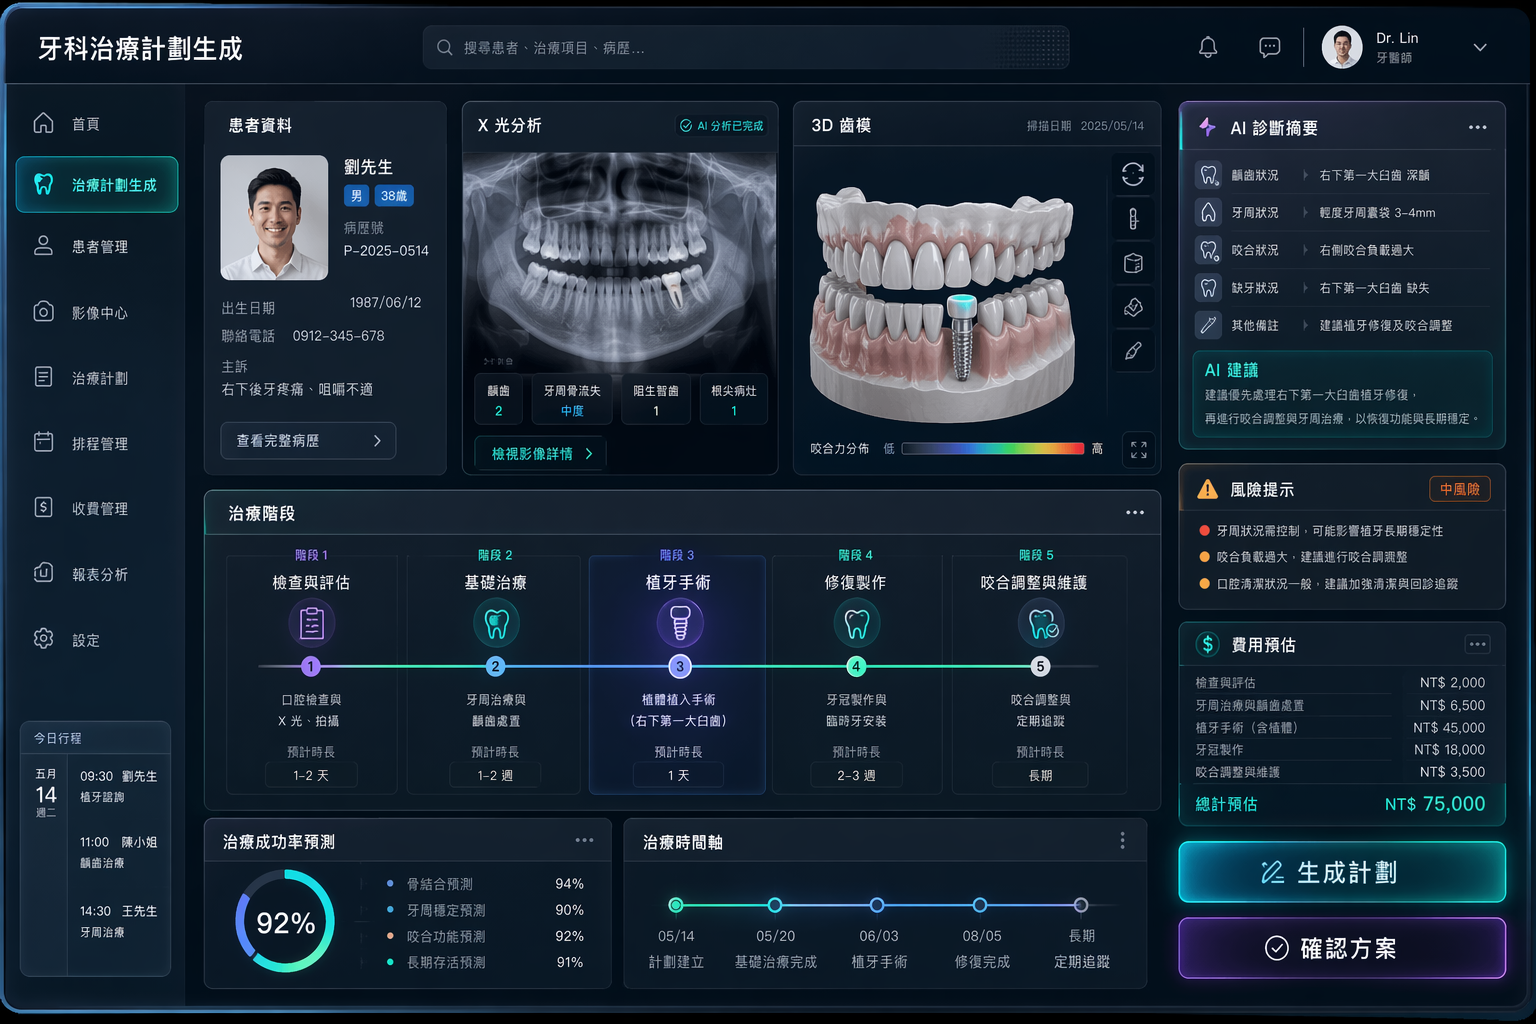
Task: Select the implant tool in 3D model toolbar
Action: 1133,219
